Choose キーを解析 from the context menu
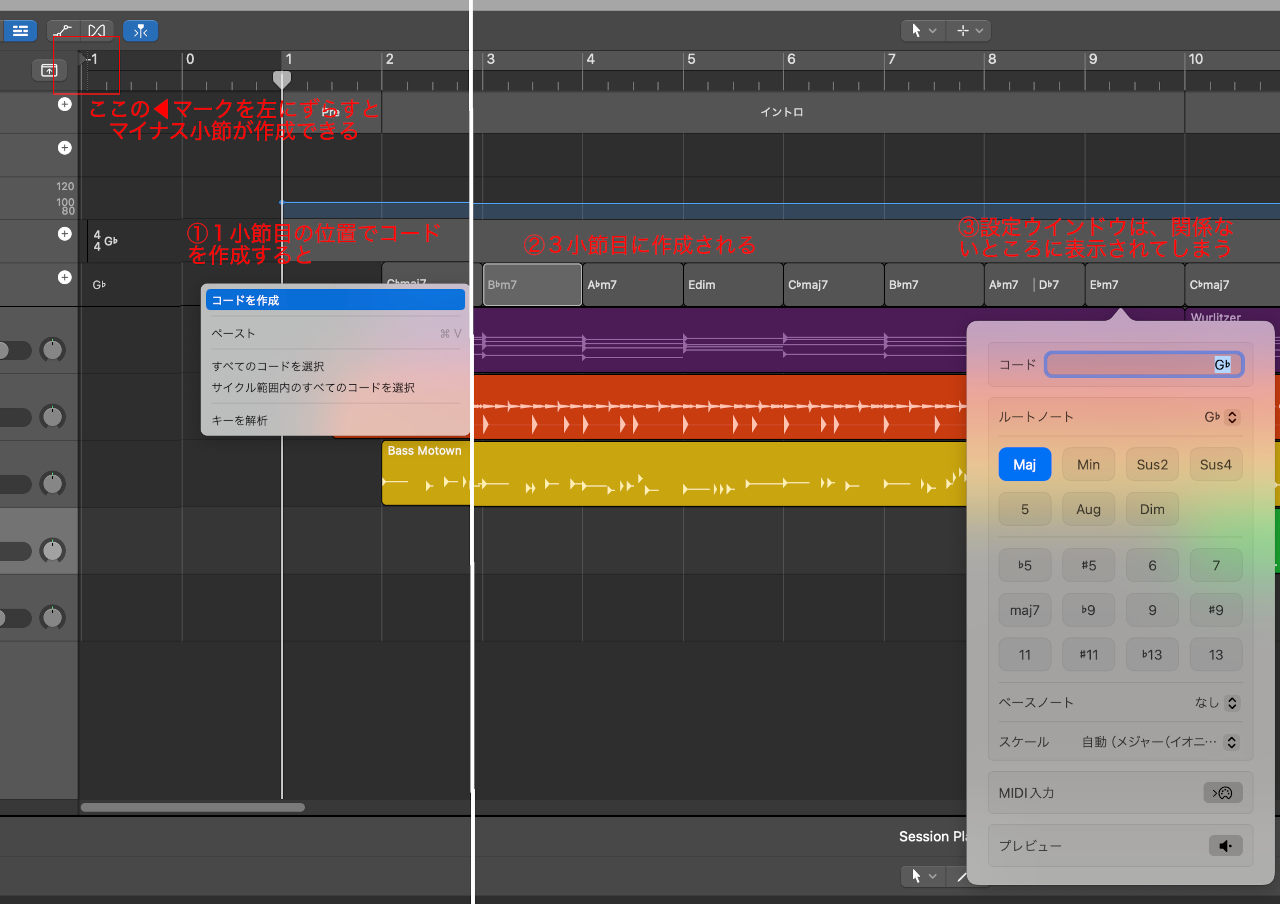This screenshot has width=1280, height=904. [x=335, y=420]
